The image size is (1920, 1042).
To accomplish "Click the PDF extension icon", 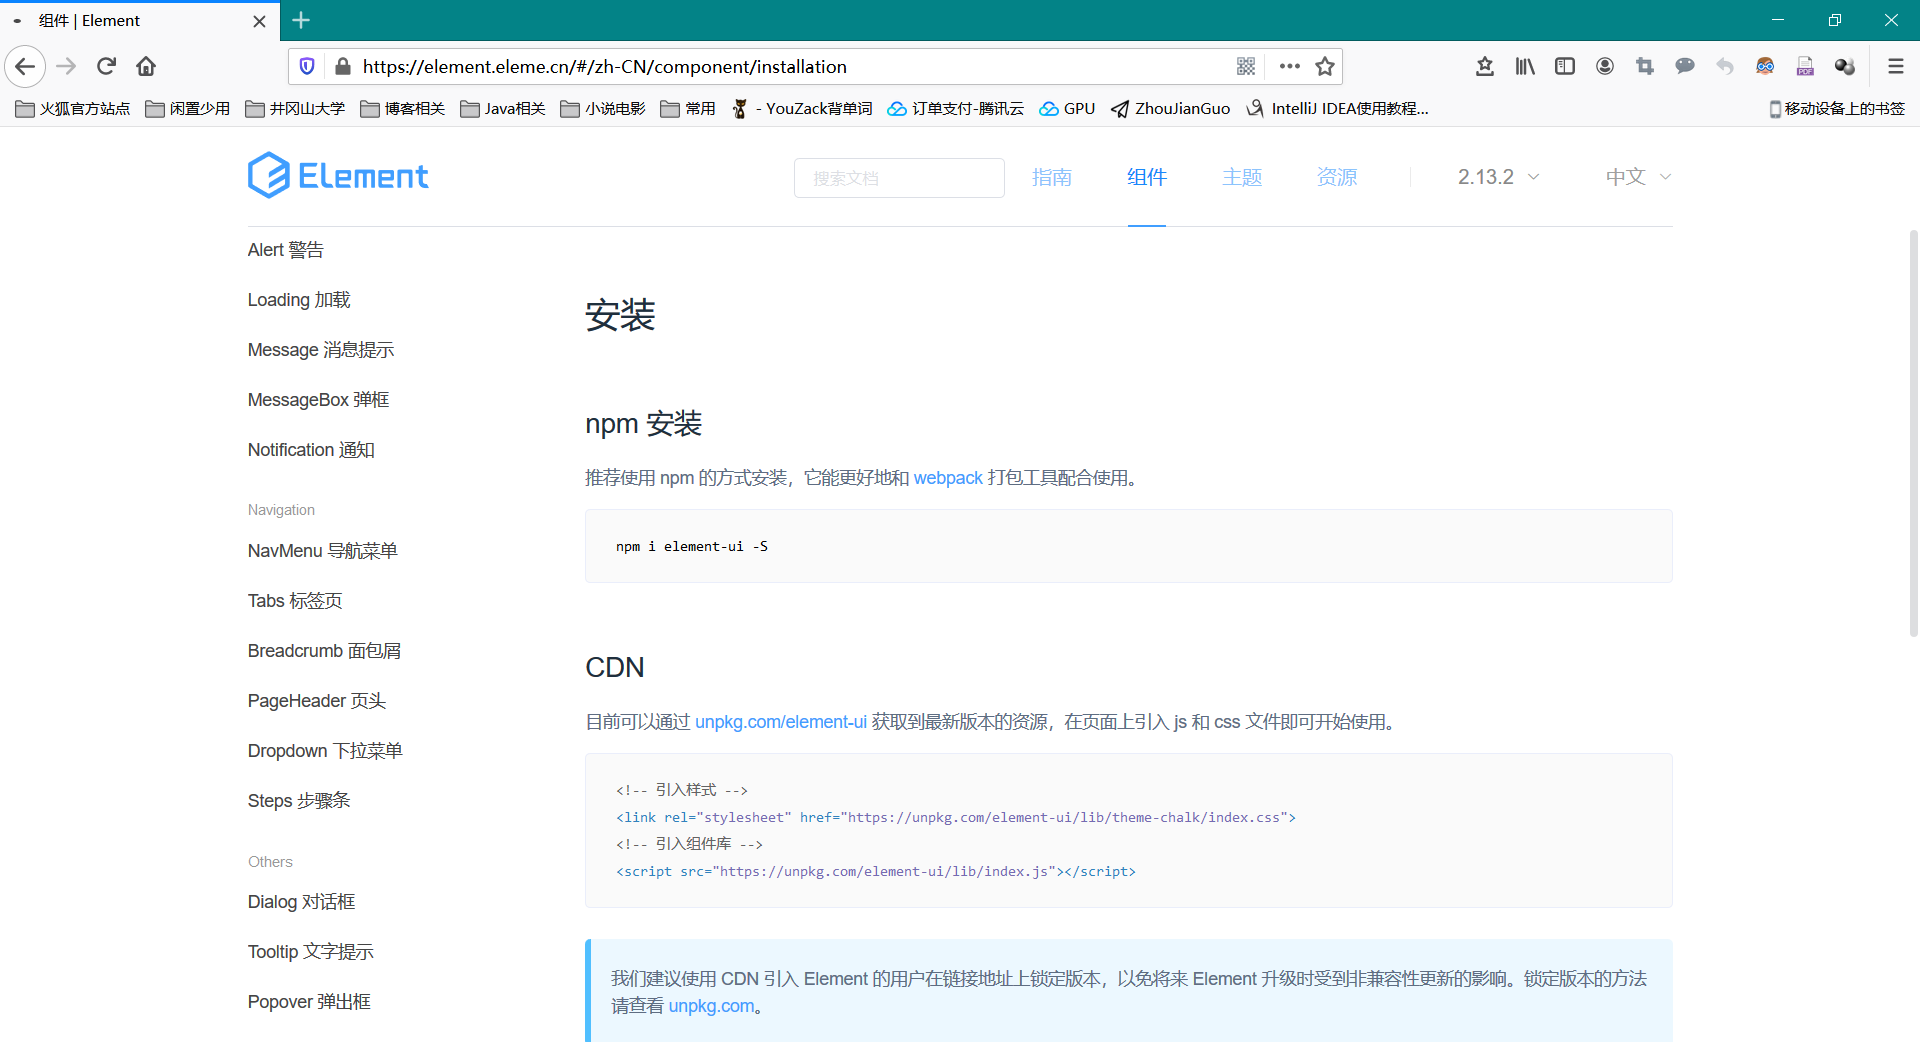I will click(x=1804, y=66).
